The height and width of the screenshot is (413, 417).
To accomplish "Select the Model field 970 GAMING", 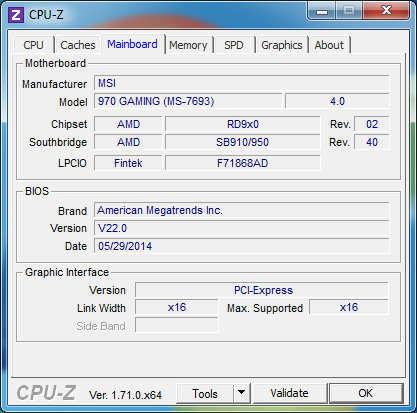I will click(x=188, y=101).
